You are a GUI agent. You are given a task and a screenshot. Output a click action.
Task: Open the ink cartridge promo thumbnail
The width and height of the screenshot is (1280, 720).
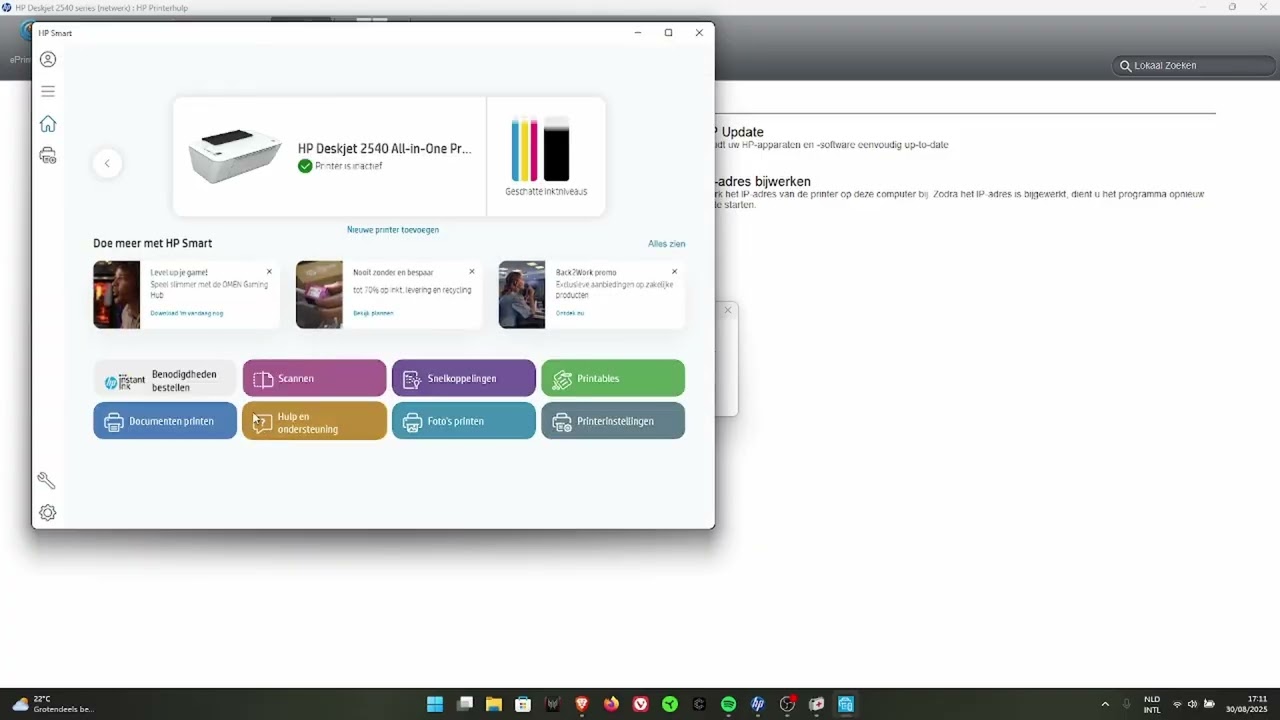[x=319, y=295]
